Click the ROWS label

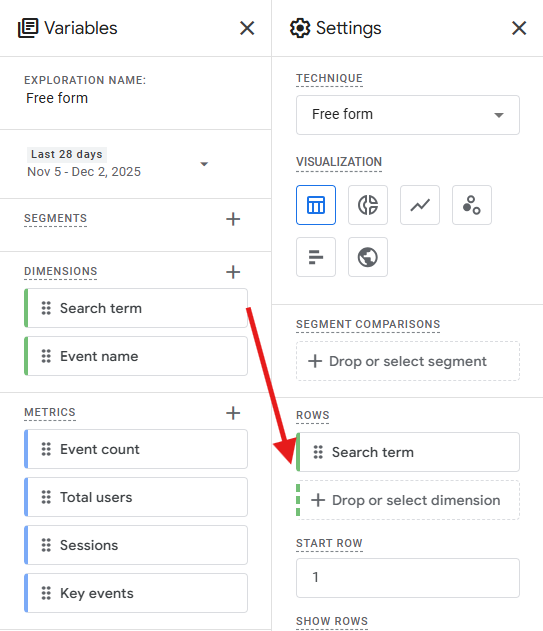tap(313, 415)
